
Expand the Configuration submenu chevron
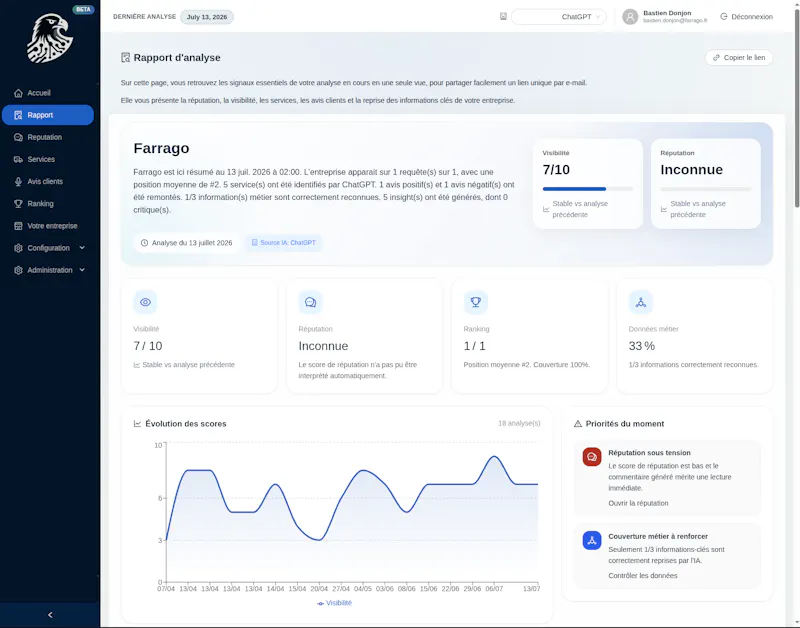82,247
